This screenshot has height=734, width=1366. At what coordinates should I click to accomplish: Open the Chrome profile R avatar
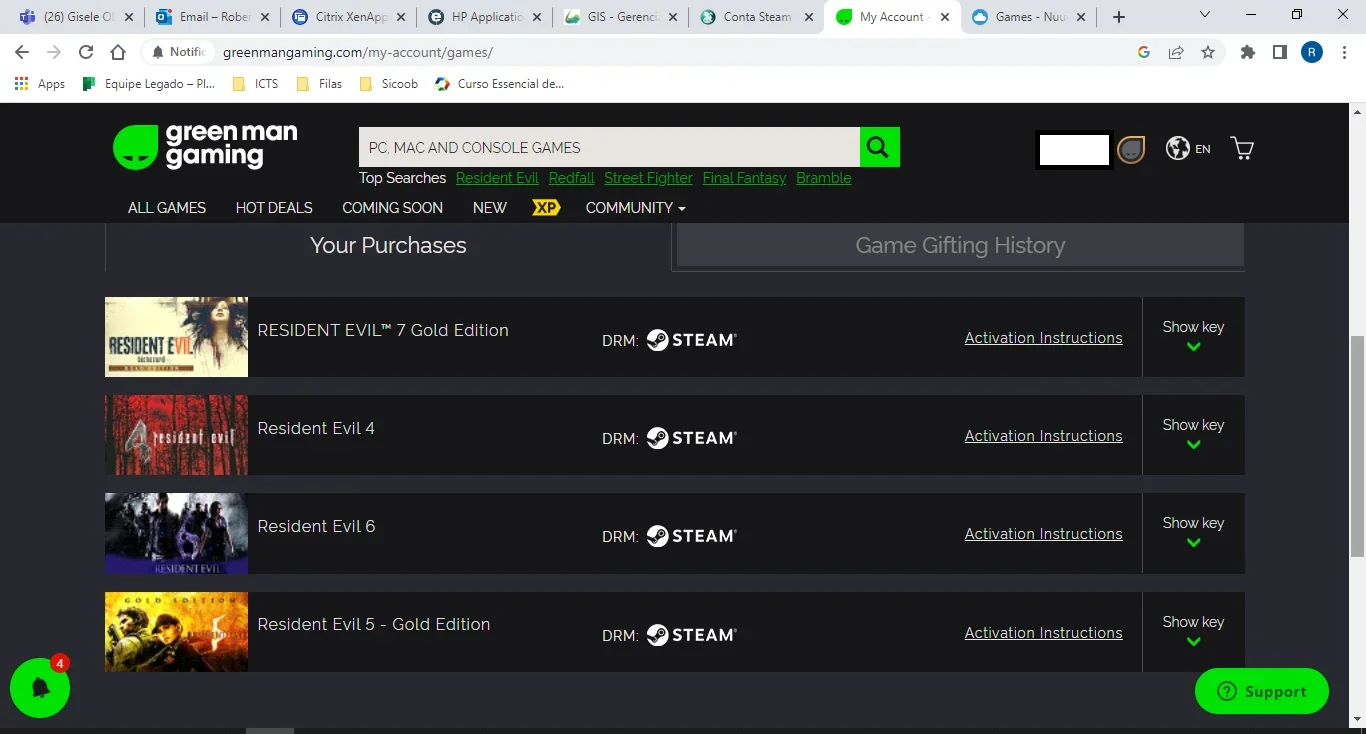(x=1312, y=52)
